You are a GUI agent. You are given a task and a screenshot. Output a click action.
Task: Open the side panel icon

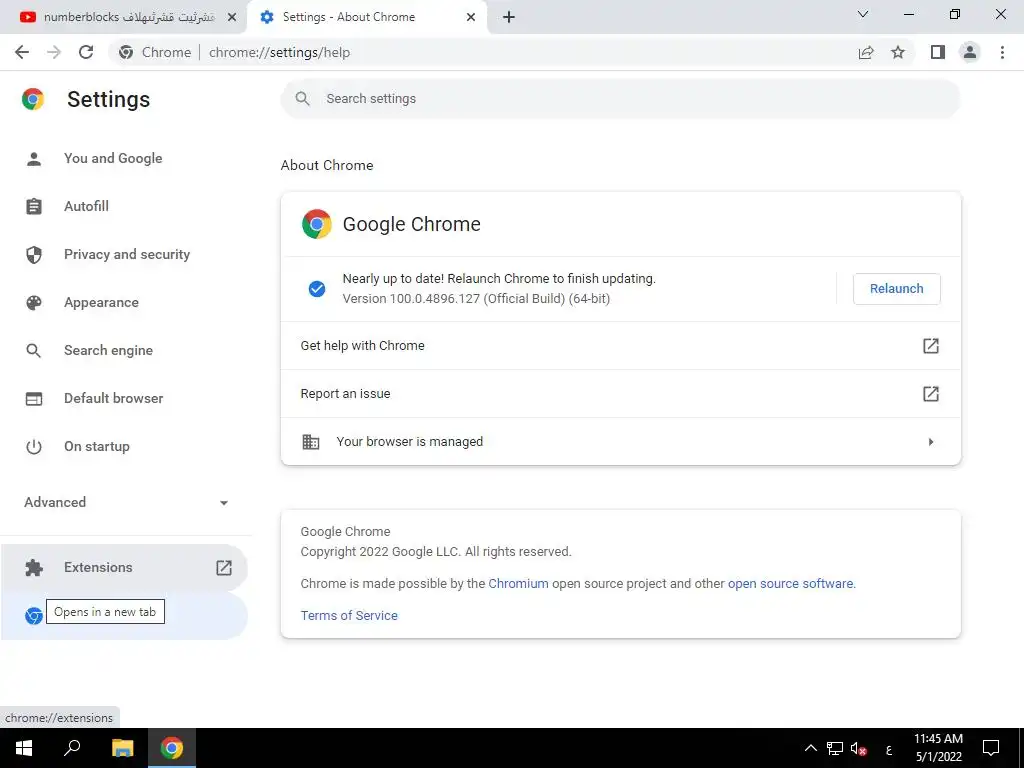pyautogui.click(x=938, y=52)
